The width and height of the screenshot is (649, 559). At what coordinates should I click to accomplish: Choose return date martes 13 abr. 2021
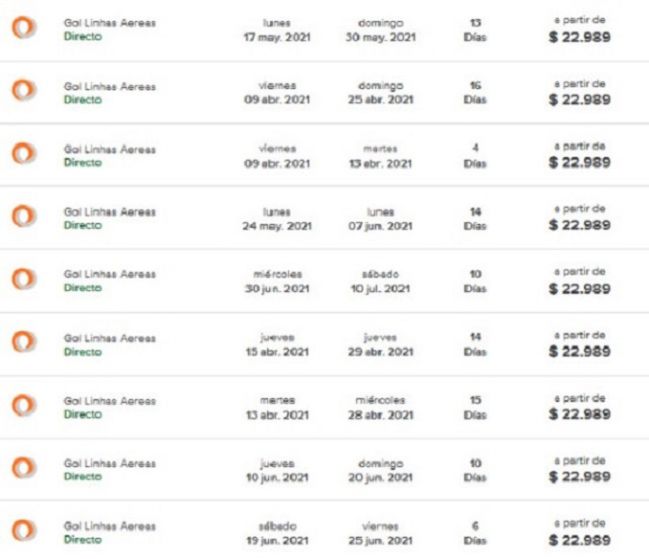click(x=380, y=156)
